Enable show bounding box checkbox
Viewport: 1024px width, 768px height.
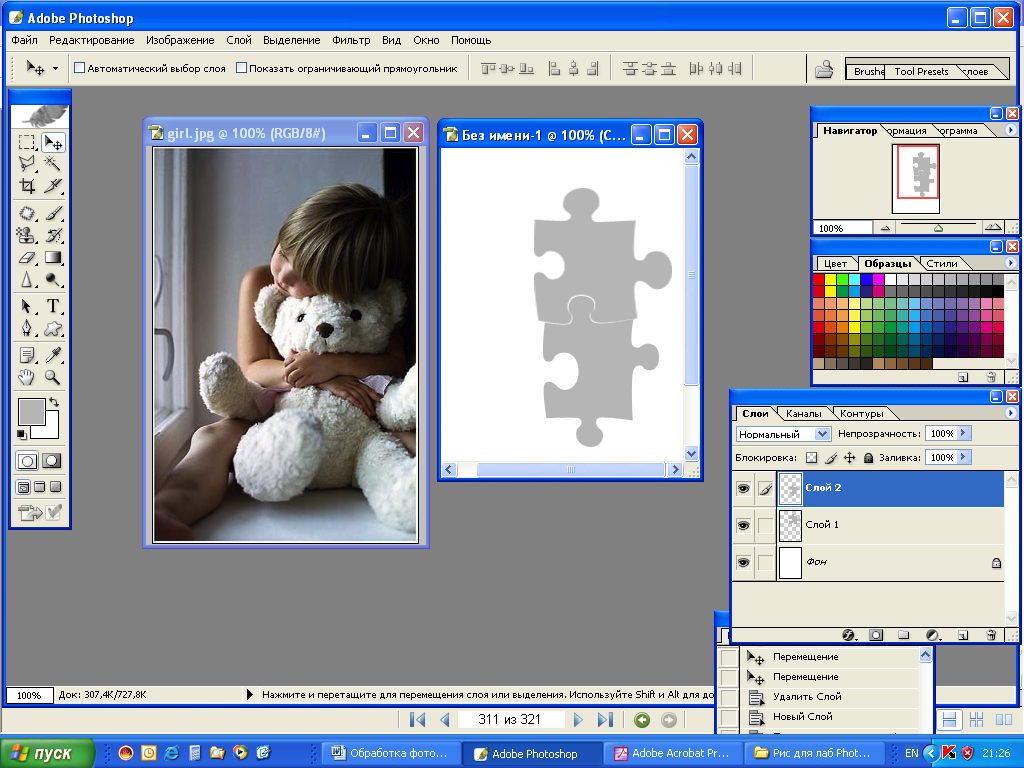[241, 68]
